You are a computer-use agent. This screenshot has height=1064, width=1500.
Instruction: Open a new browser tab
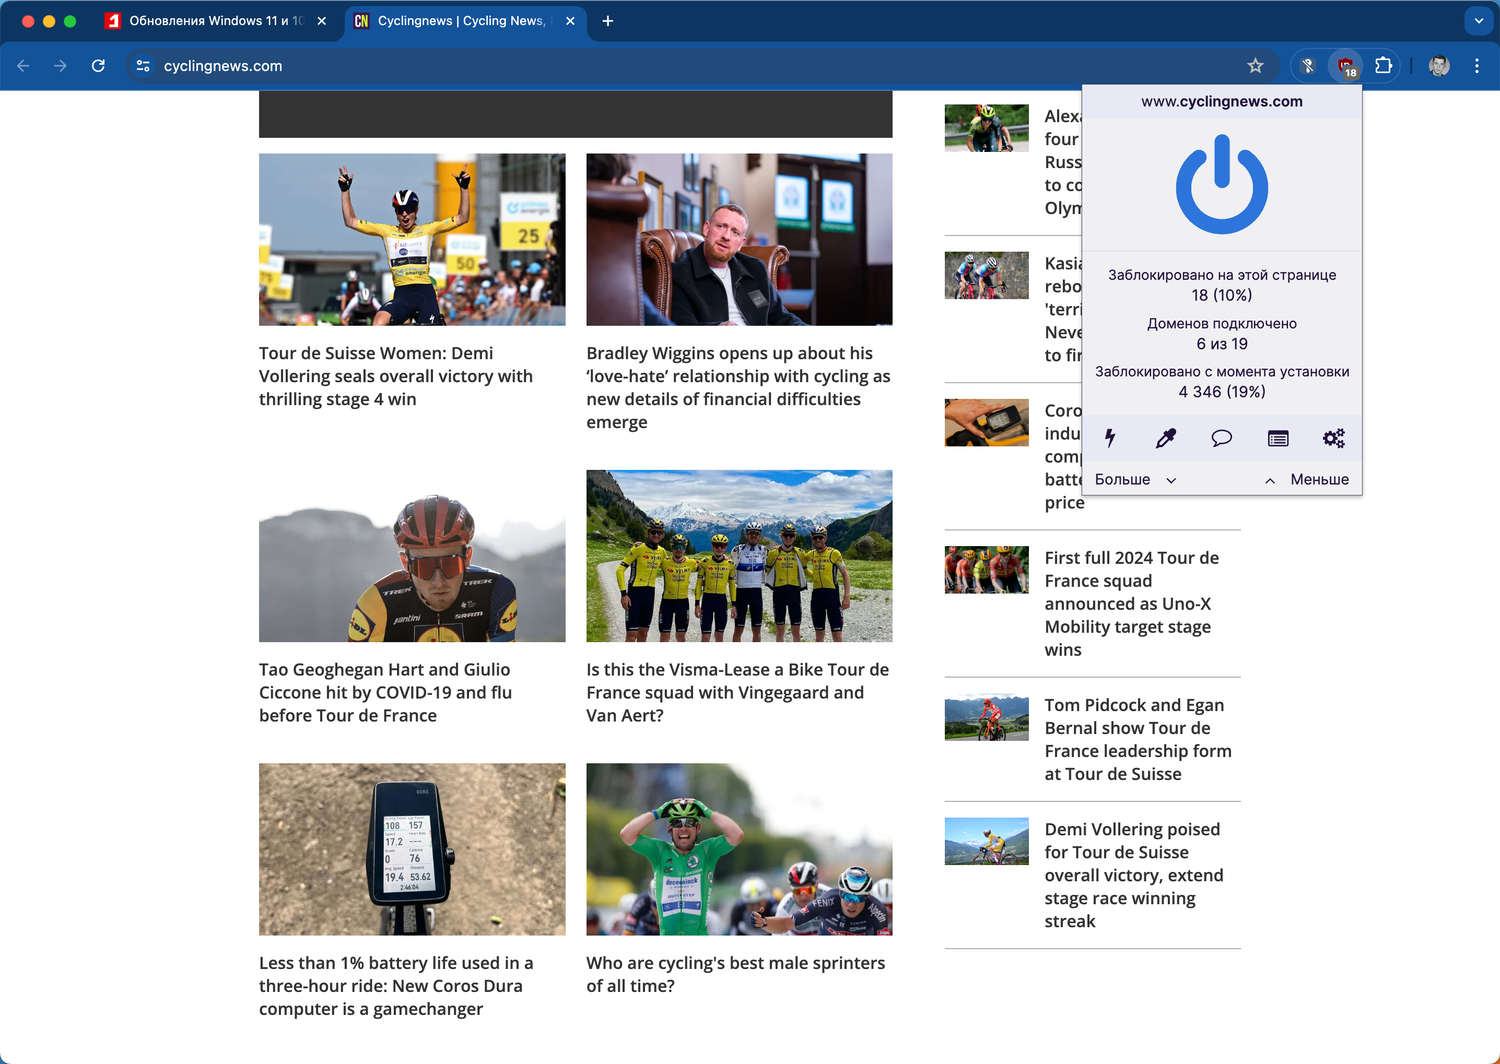pos(607,21)
